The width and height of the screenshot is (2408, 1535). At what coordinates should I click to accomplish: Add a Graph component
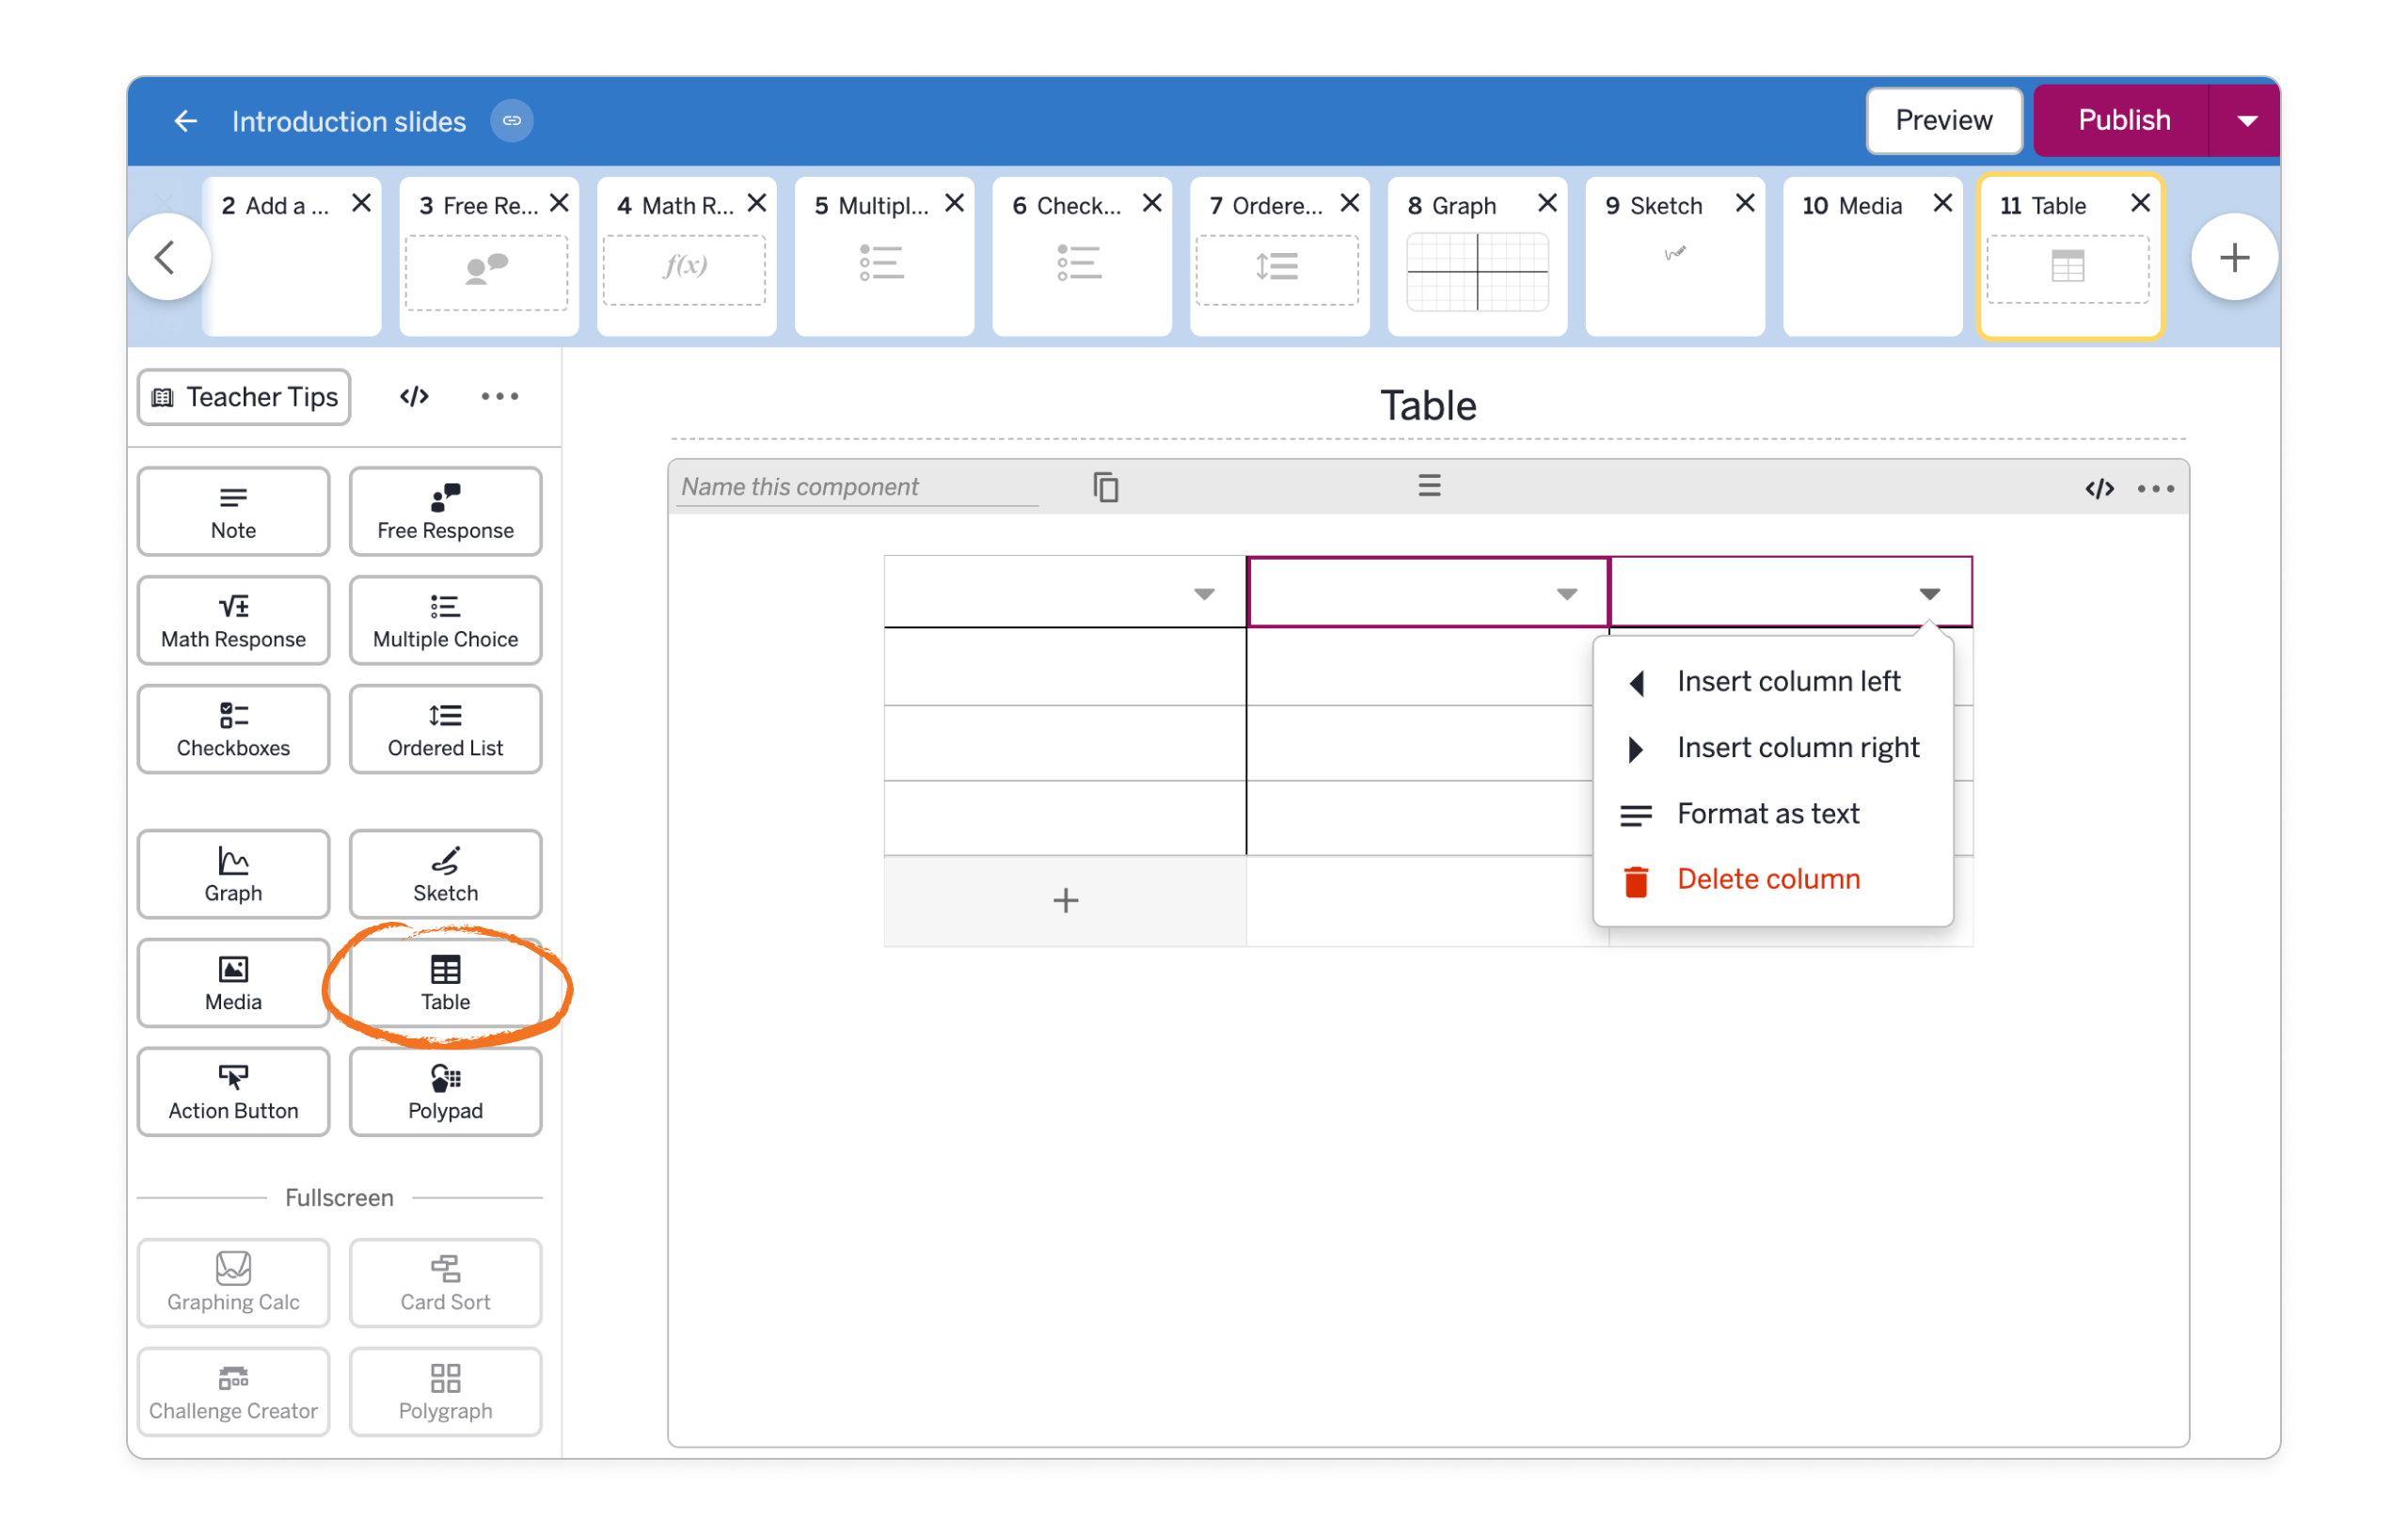click(233, 874)
